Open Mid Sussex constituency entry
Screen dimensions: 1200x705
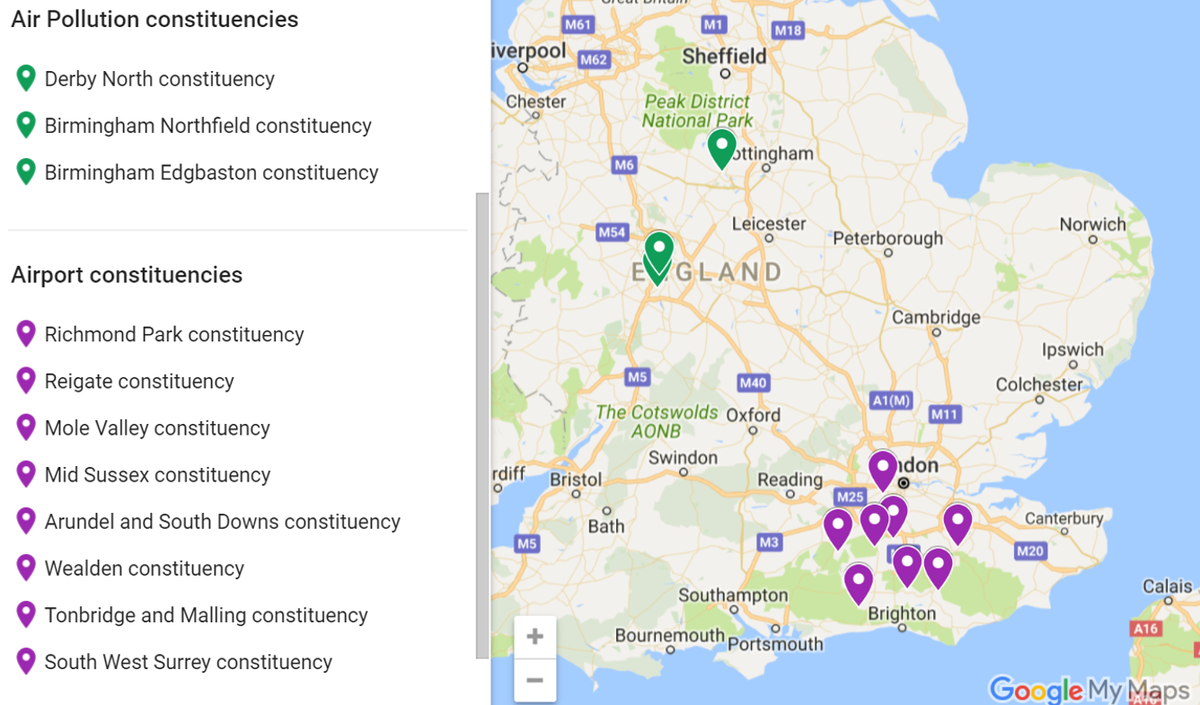tap(158, 475)
